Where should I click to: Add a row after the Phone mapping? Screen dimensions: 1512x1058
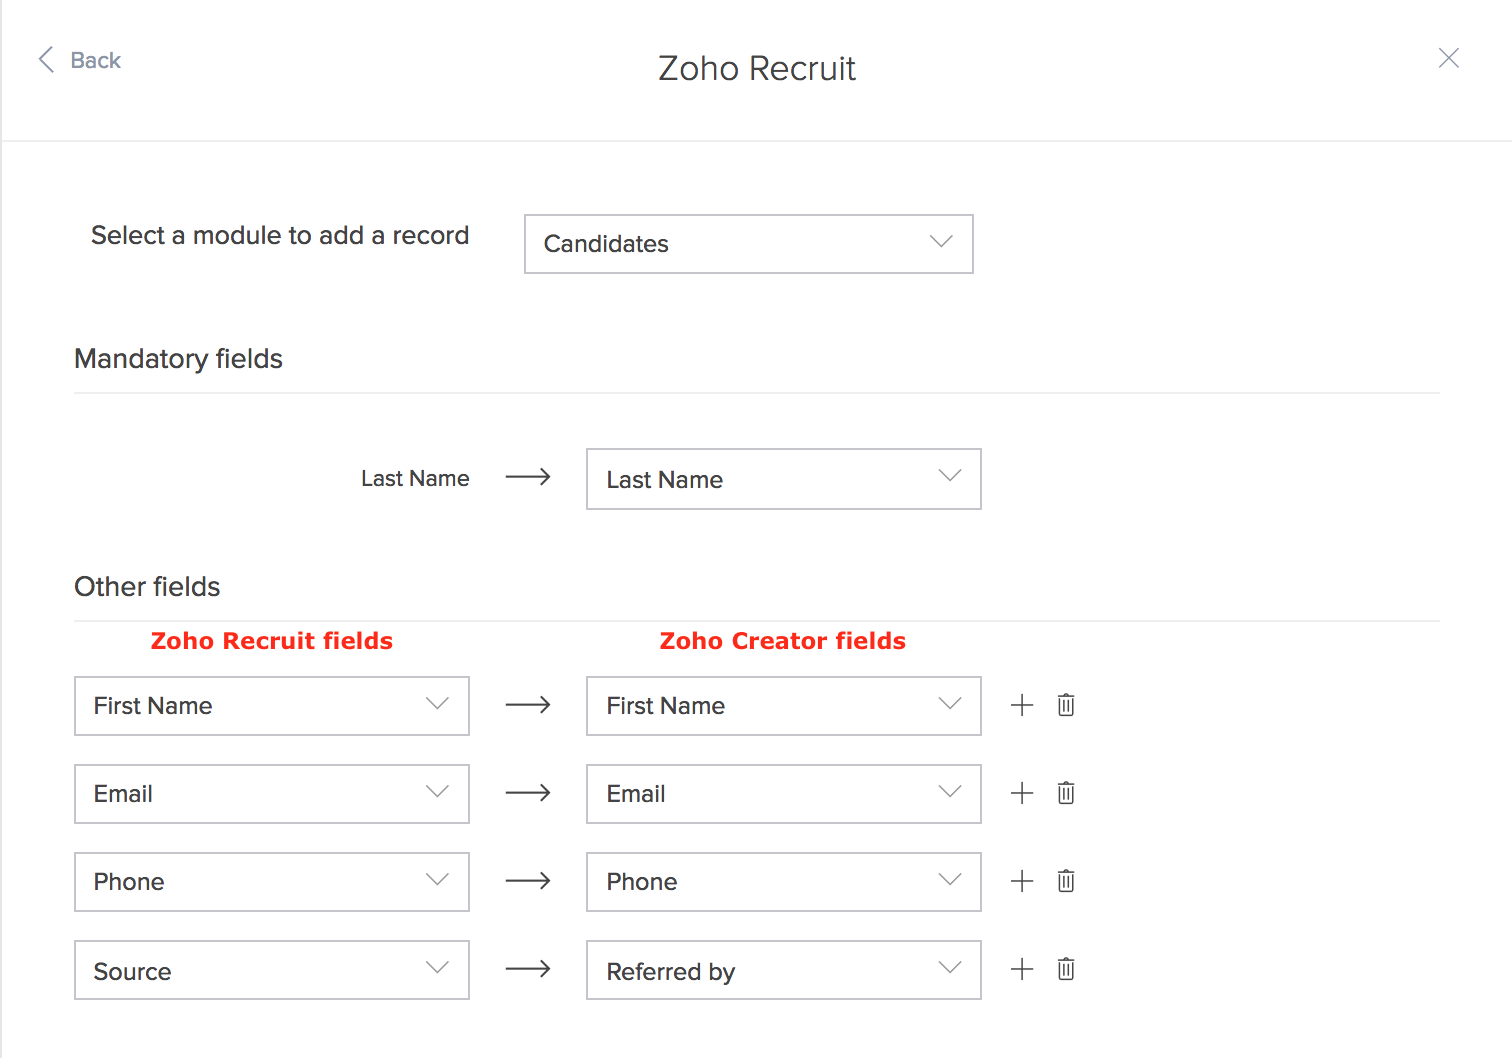(1022, 881)
